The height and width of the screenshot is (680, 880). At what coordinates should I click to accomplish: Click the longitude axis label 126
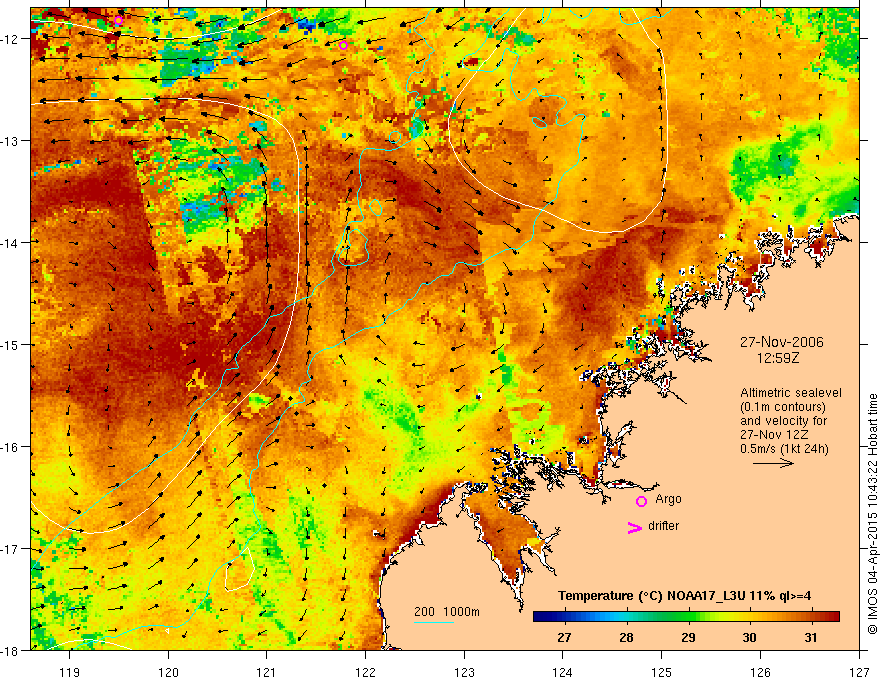(760, 672)
